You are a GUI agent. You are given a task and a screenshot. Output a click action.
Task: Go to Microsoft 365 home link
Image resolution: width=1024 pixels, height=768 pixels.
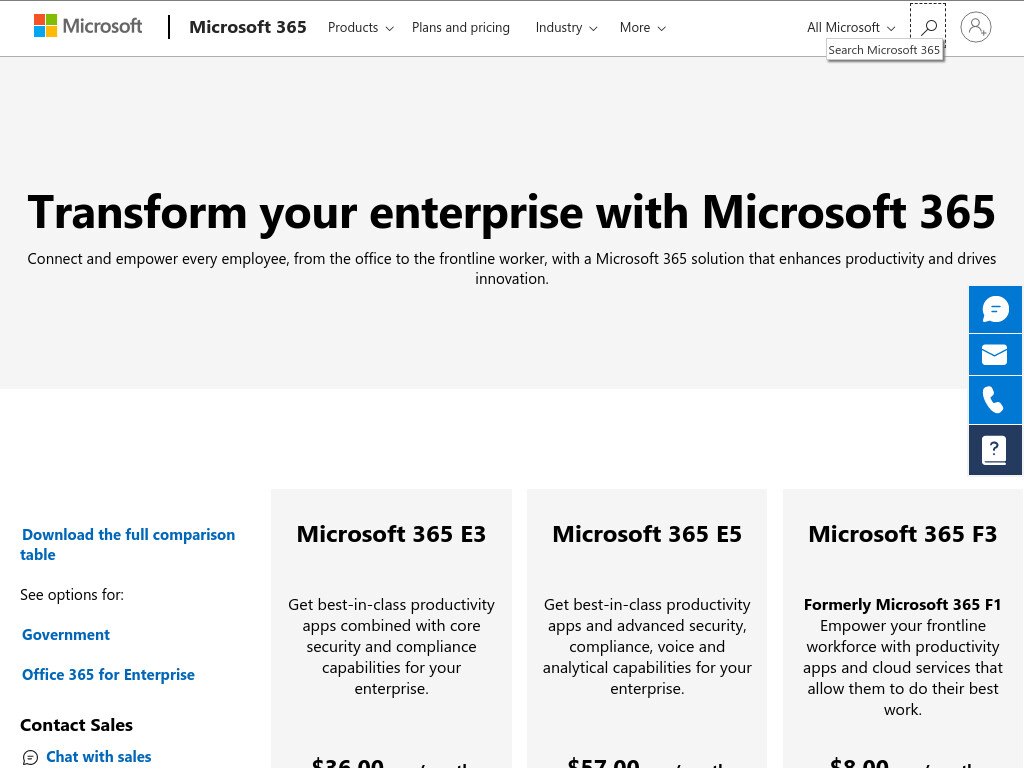248,27
